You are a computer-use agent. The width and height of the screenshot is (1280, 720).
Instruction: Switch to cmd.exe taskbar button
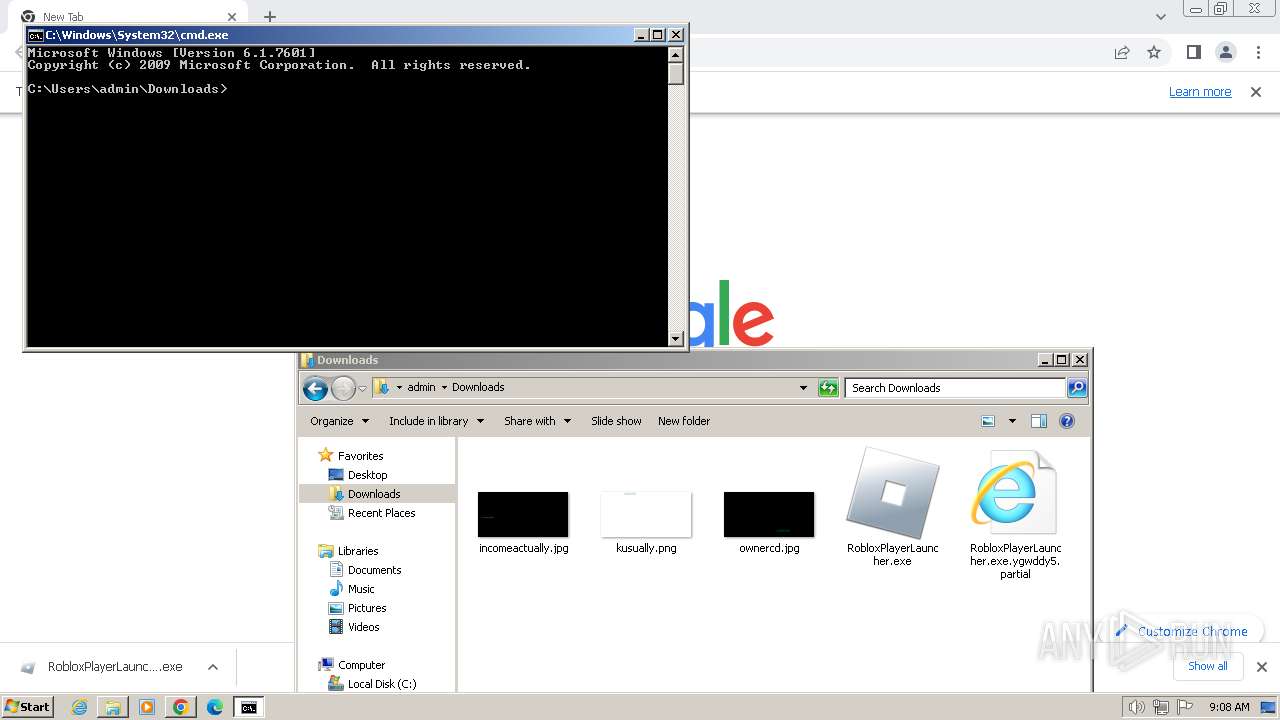[248, 707]
